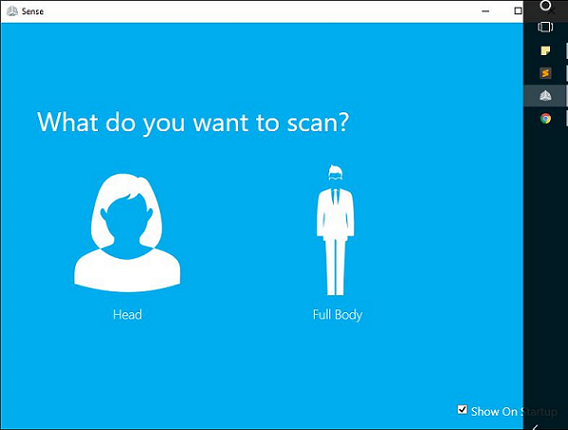Open Google Chrome from the taskbar

point(545,118)
